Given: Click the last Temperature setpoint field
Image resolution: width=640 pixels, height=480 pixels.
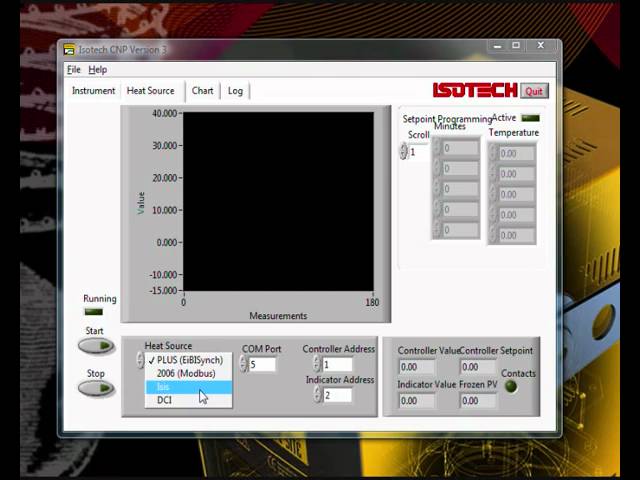Looking at the screenshot, I should point(517,235).
